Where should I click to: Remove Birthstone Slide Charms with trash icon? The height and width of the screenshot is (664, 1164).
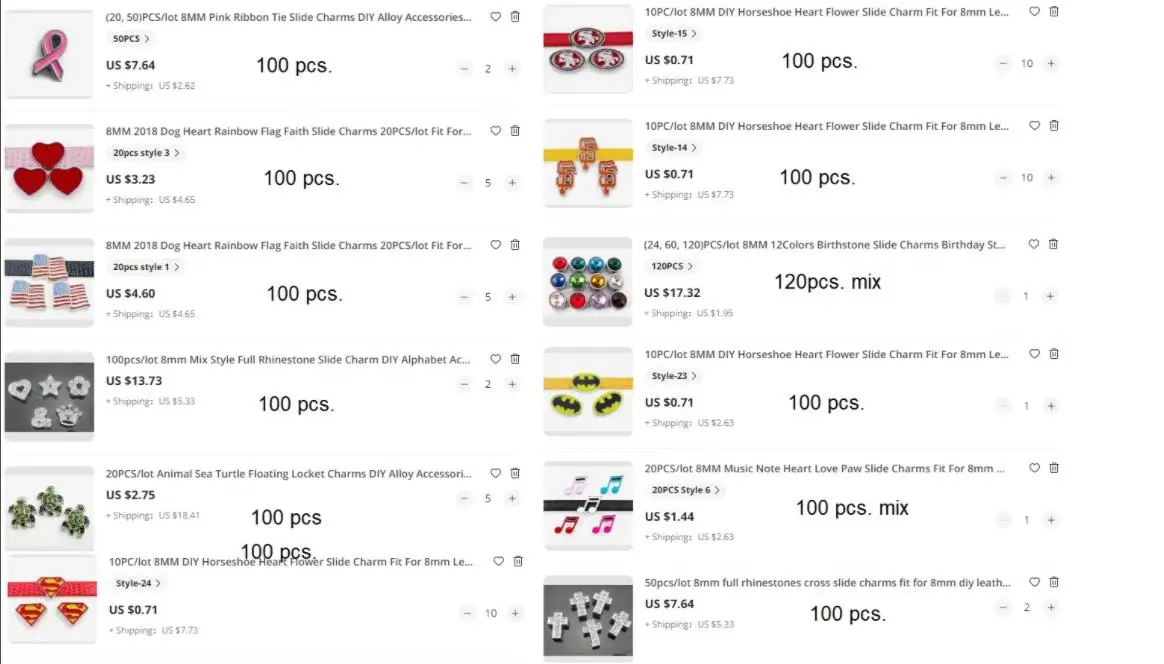pos(1054,244)
